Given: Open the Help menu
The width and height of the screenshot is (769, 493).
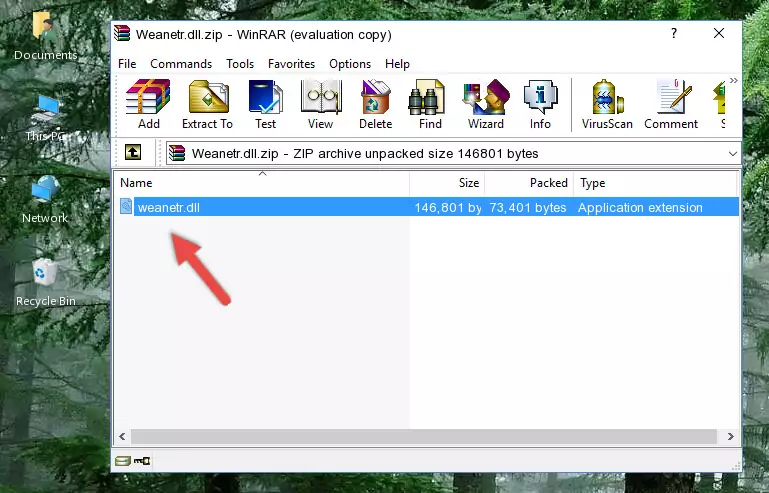Looking at the screenshot, I should click(397, 64).
